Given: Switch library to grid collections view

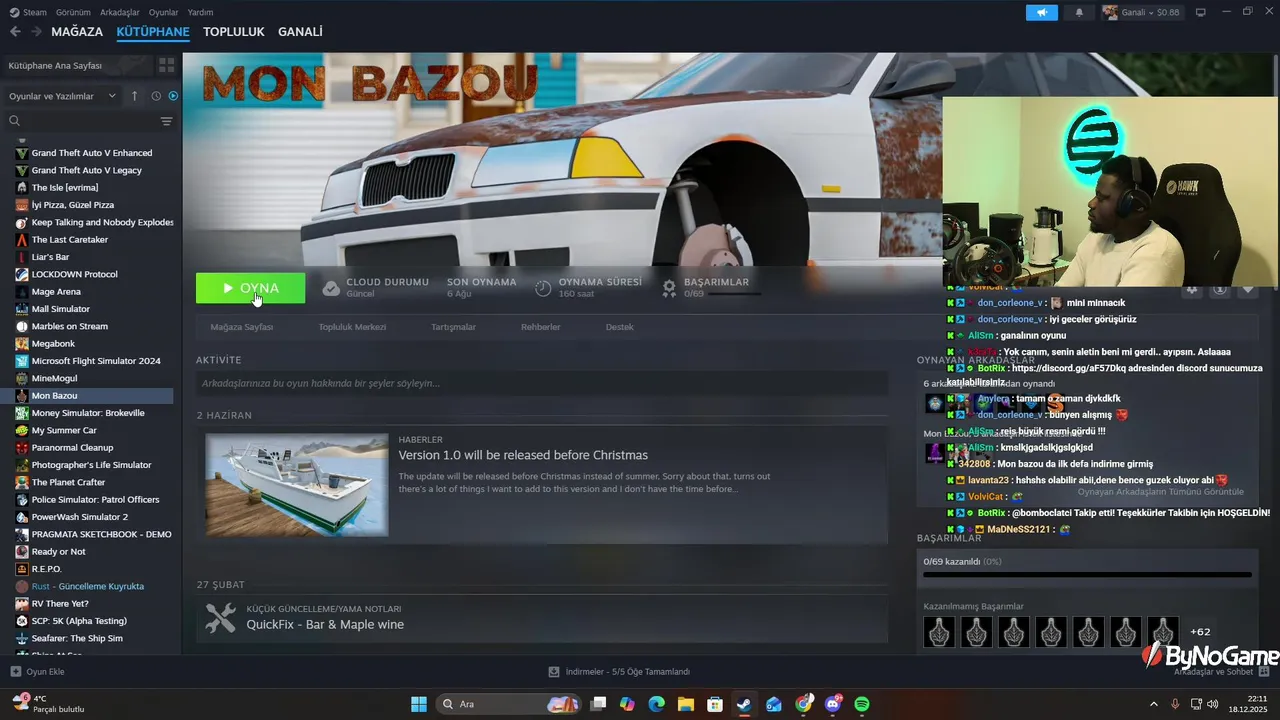Looking at the screenshot, I should tap(167, 65).
